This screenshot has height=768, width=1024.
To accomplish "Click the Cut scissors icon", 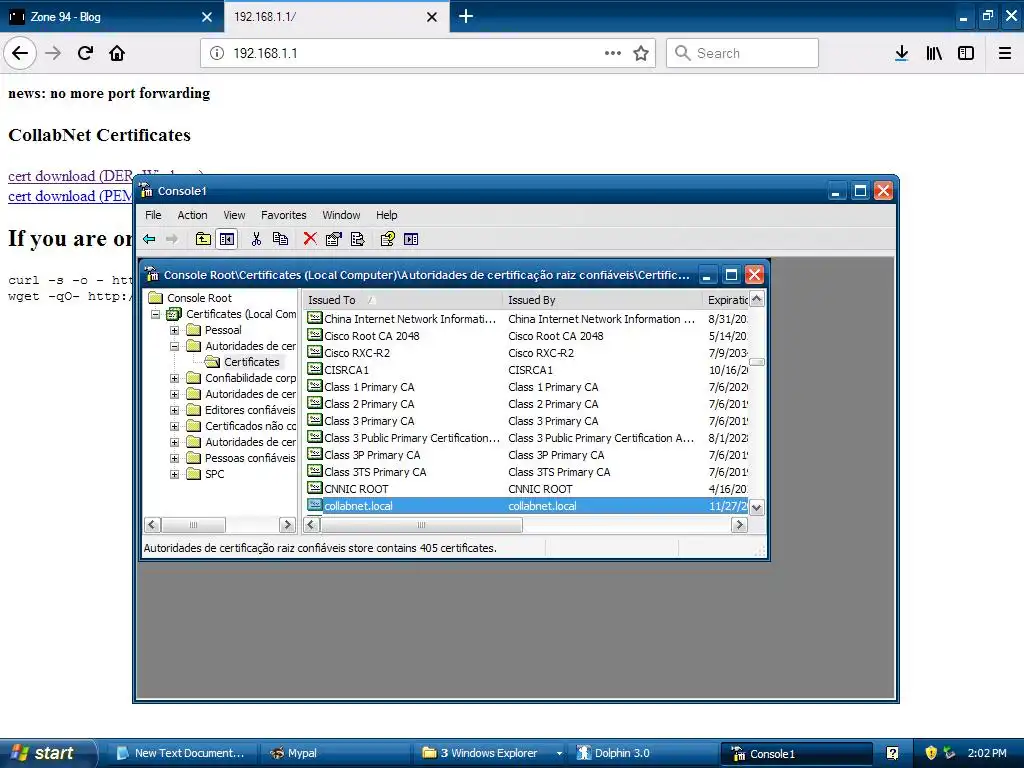I will [256, 239].
